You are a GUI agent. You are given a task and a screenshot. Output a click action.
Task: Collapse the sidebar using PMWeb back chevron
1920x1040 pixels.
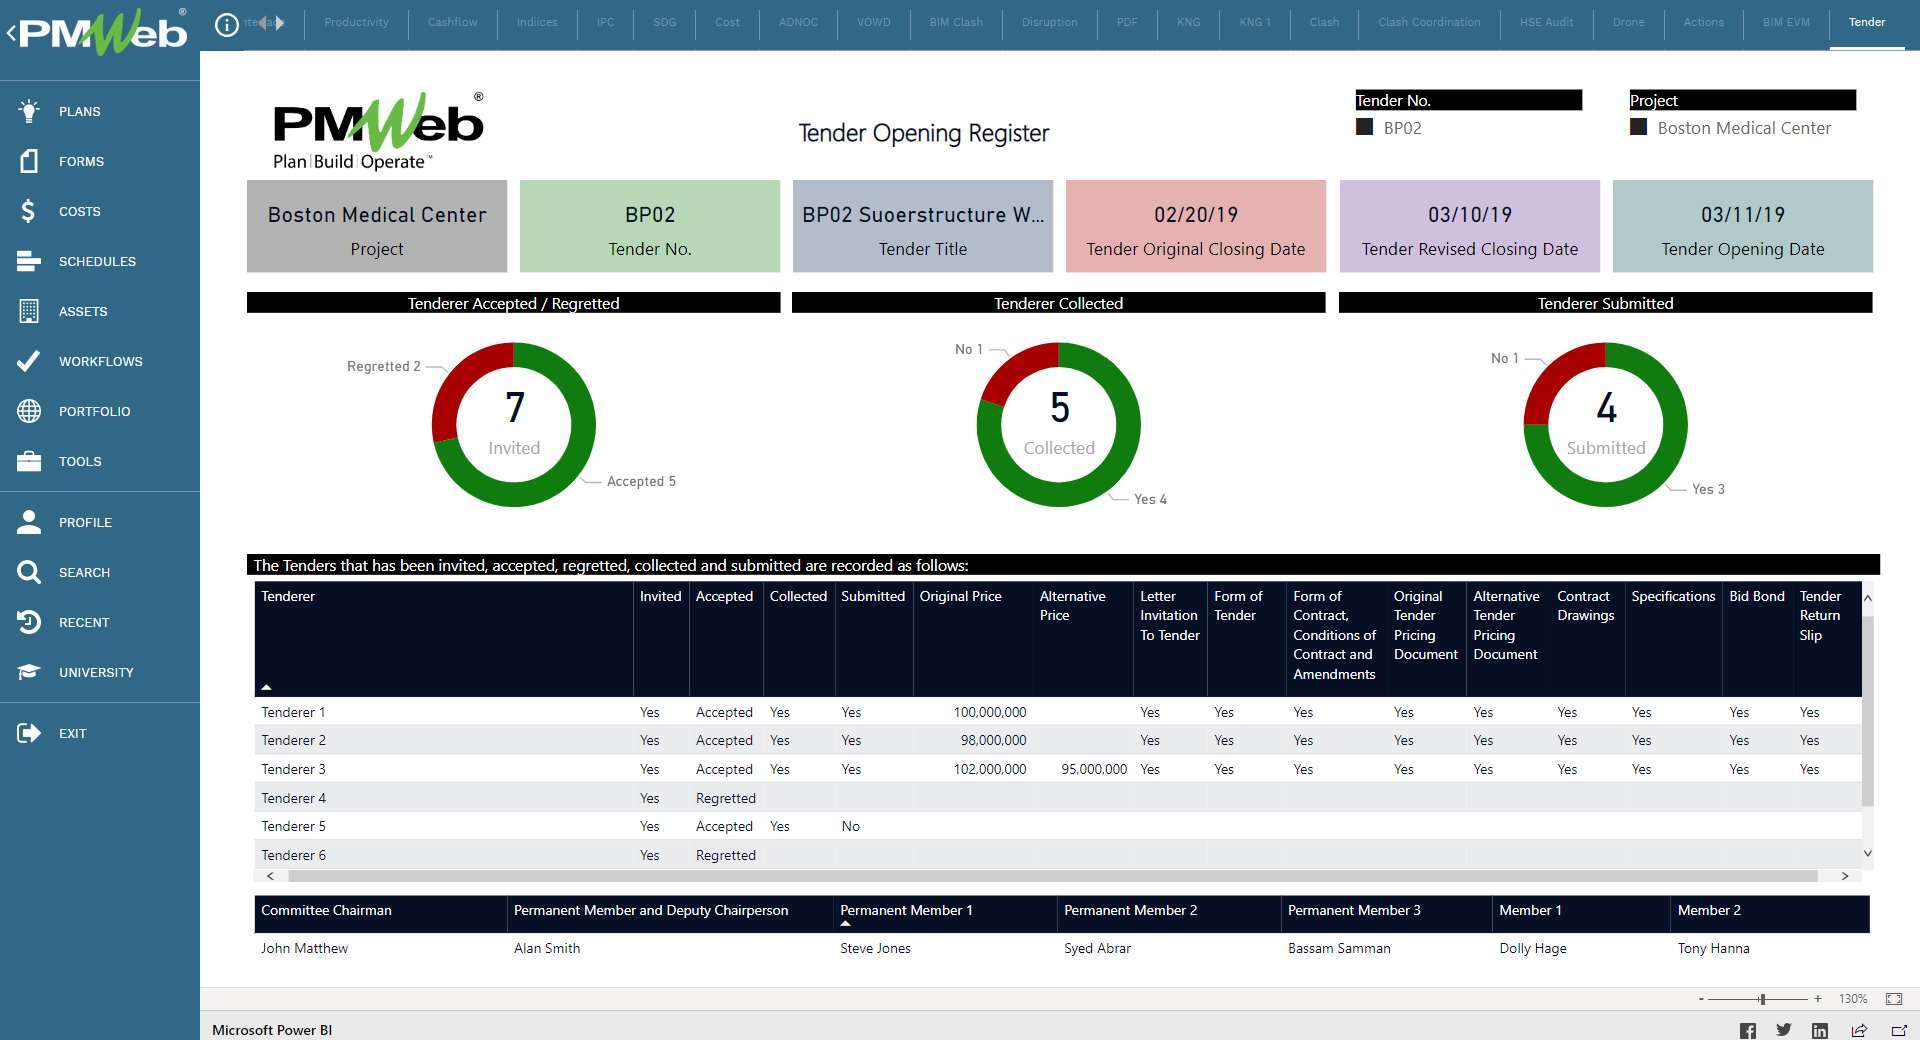click(11, 33)
